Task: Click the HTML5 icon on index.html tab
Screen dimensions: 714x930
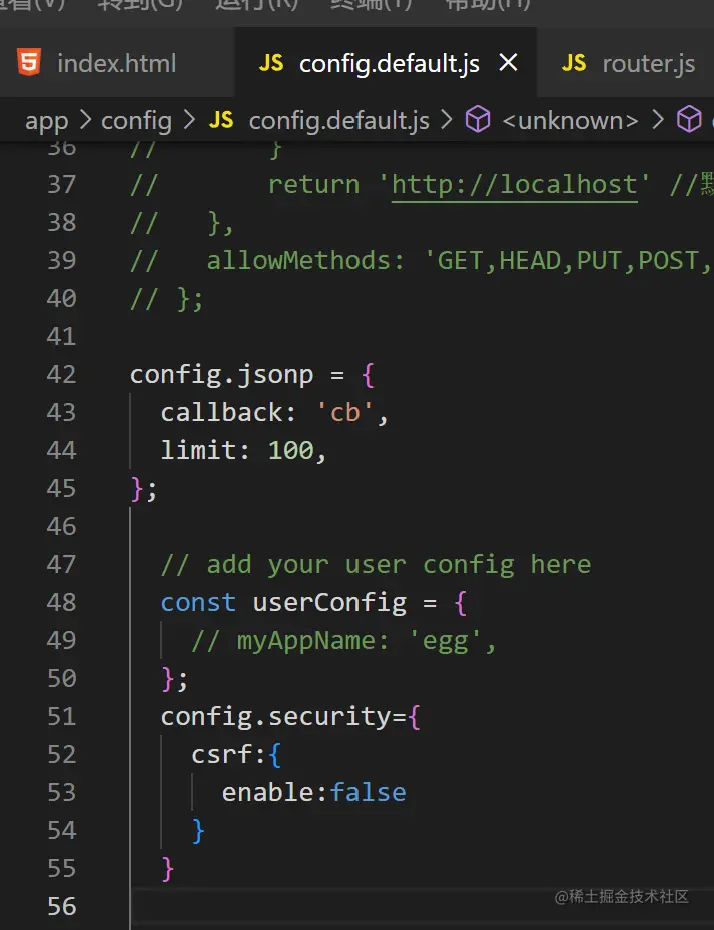Action: tap(29, 62)
